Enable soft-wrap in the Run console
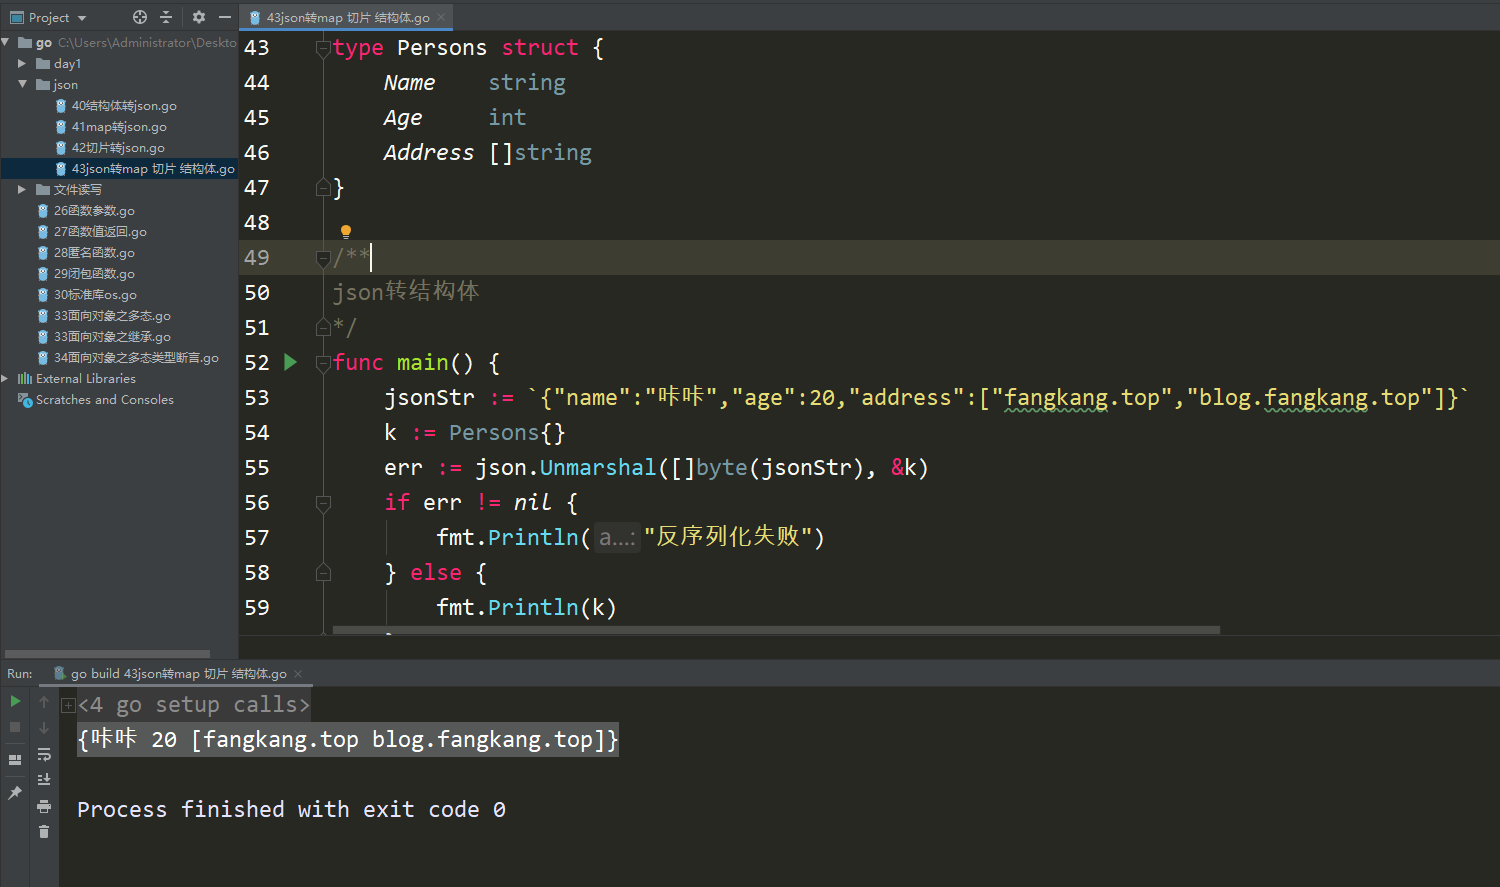This screenshot has width=1500, height=887. (x=44, y=756)
